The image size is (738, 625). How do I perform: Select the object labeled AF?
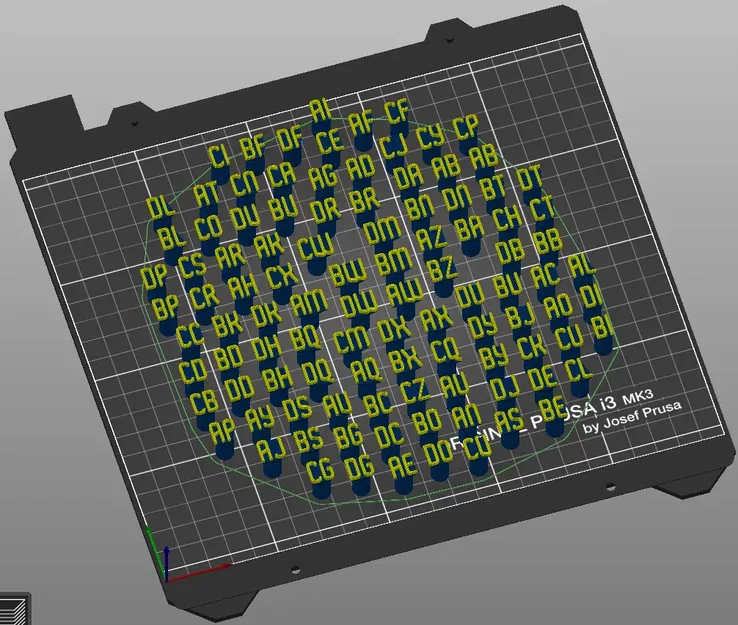[x=361, y=124]
